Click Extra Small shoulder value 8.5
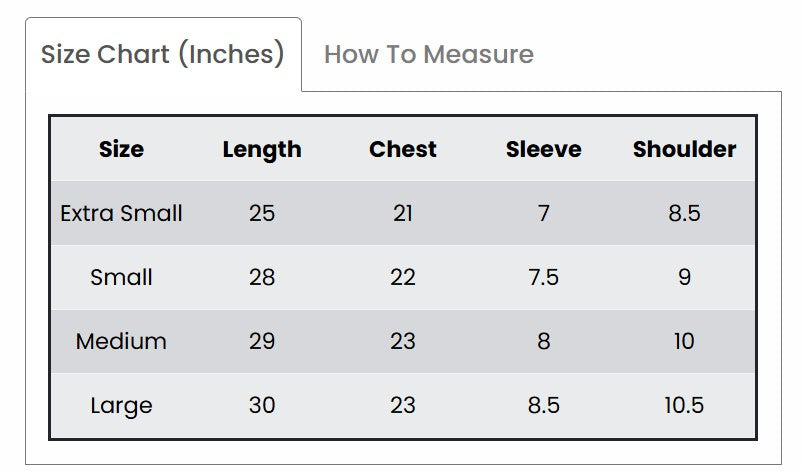 684,213
